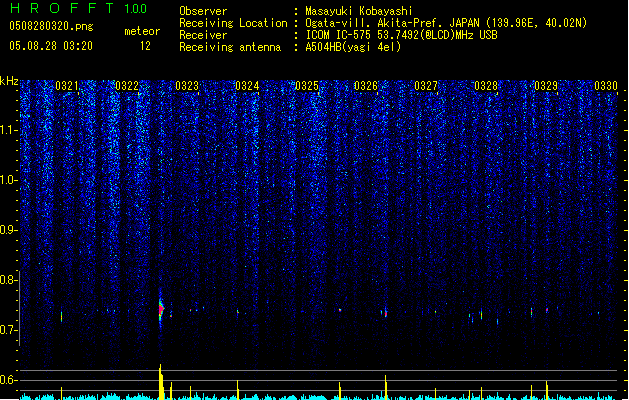
Task: Click the Ogata-vill. Akita-Pref. JAPAN location text
Action: click(x=446, y=23)
